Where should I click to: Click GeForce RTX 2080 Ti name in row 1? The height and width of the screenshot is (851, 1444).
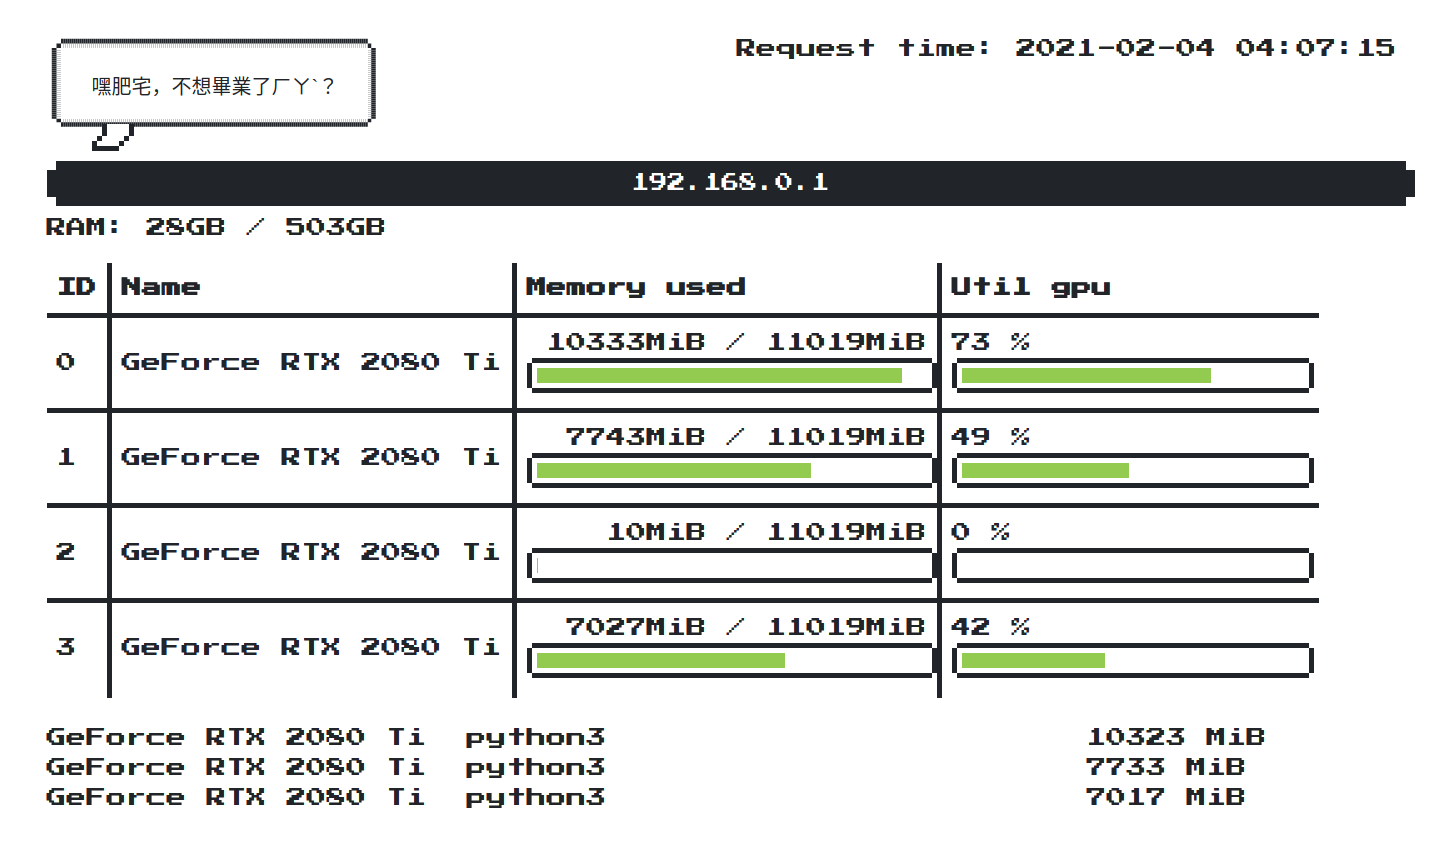[x=310, y=457]
